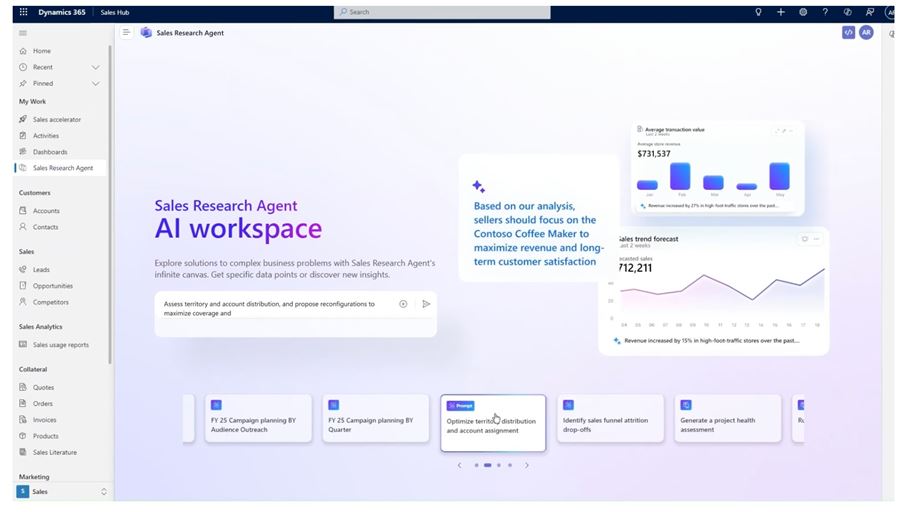
Task: Click the code view icon beside AR avatar
Action: coord(848,33)
